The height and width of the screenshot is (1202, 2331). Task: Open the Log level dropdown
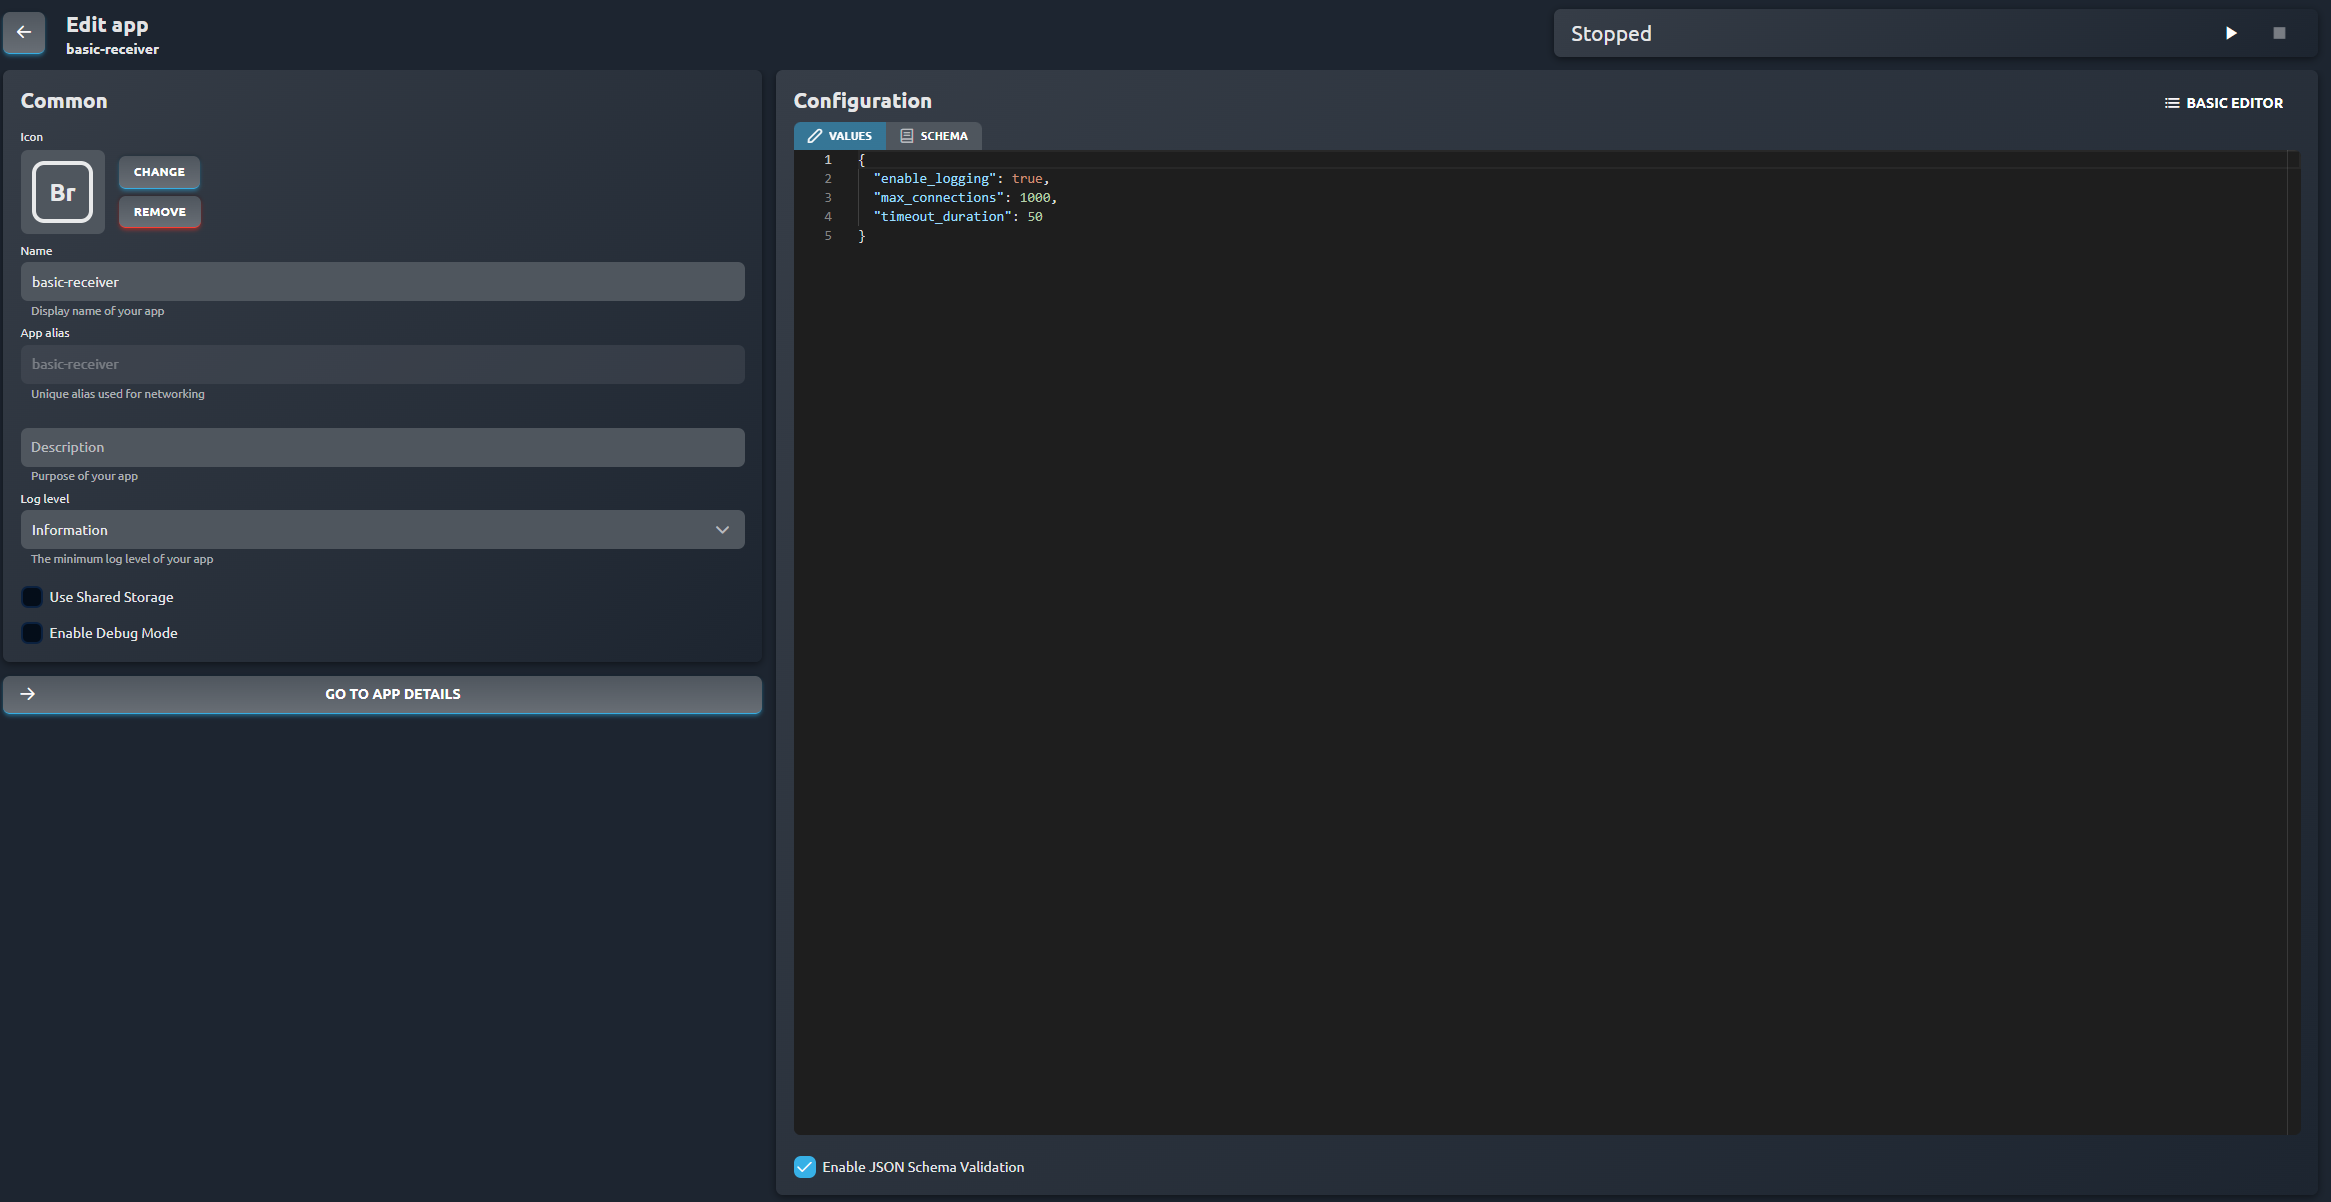pos(382,530)
